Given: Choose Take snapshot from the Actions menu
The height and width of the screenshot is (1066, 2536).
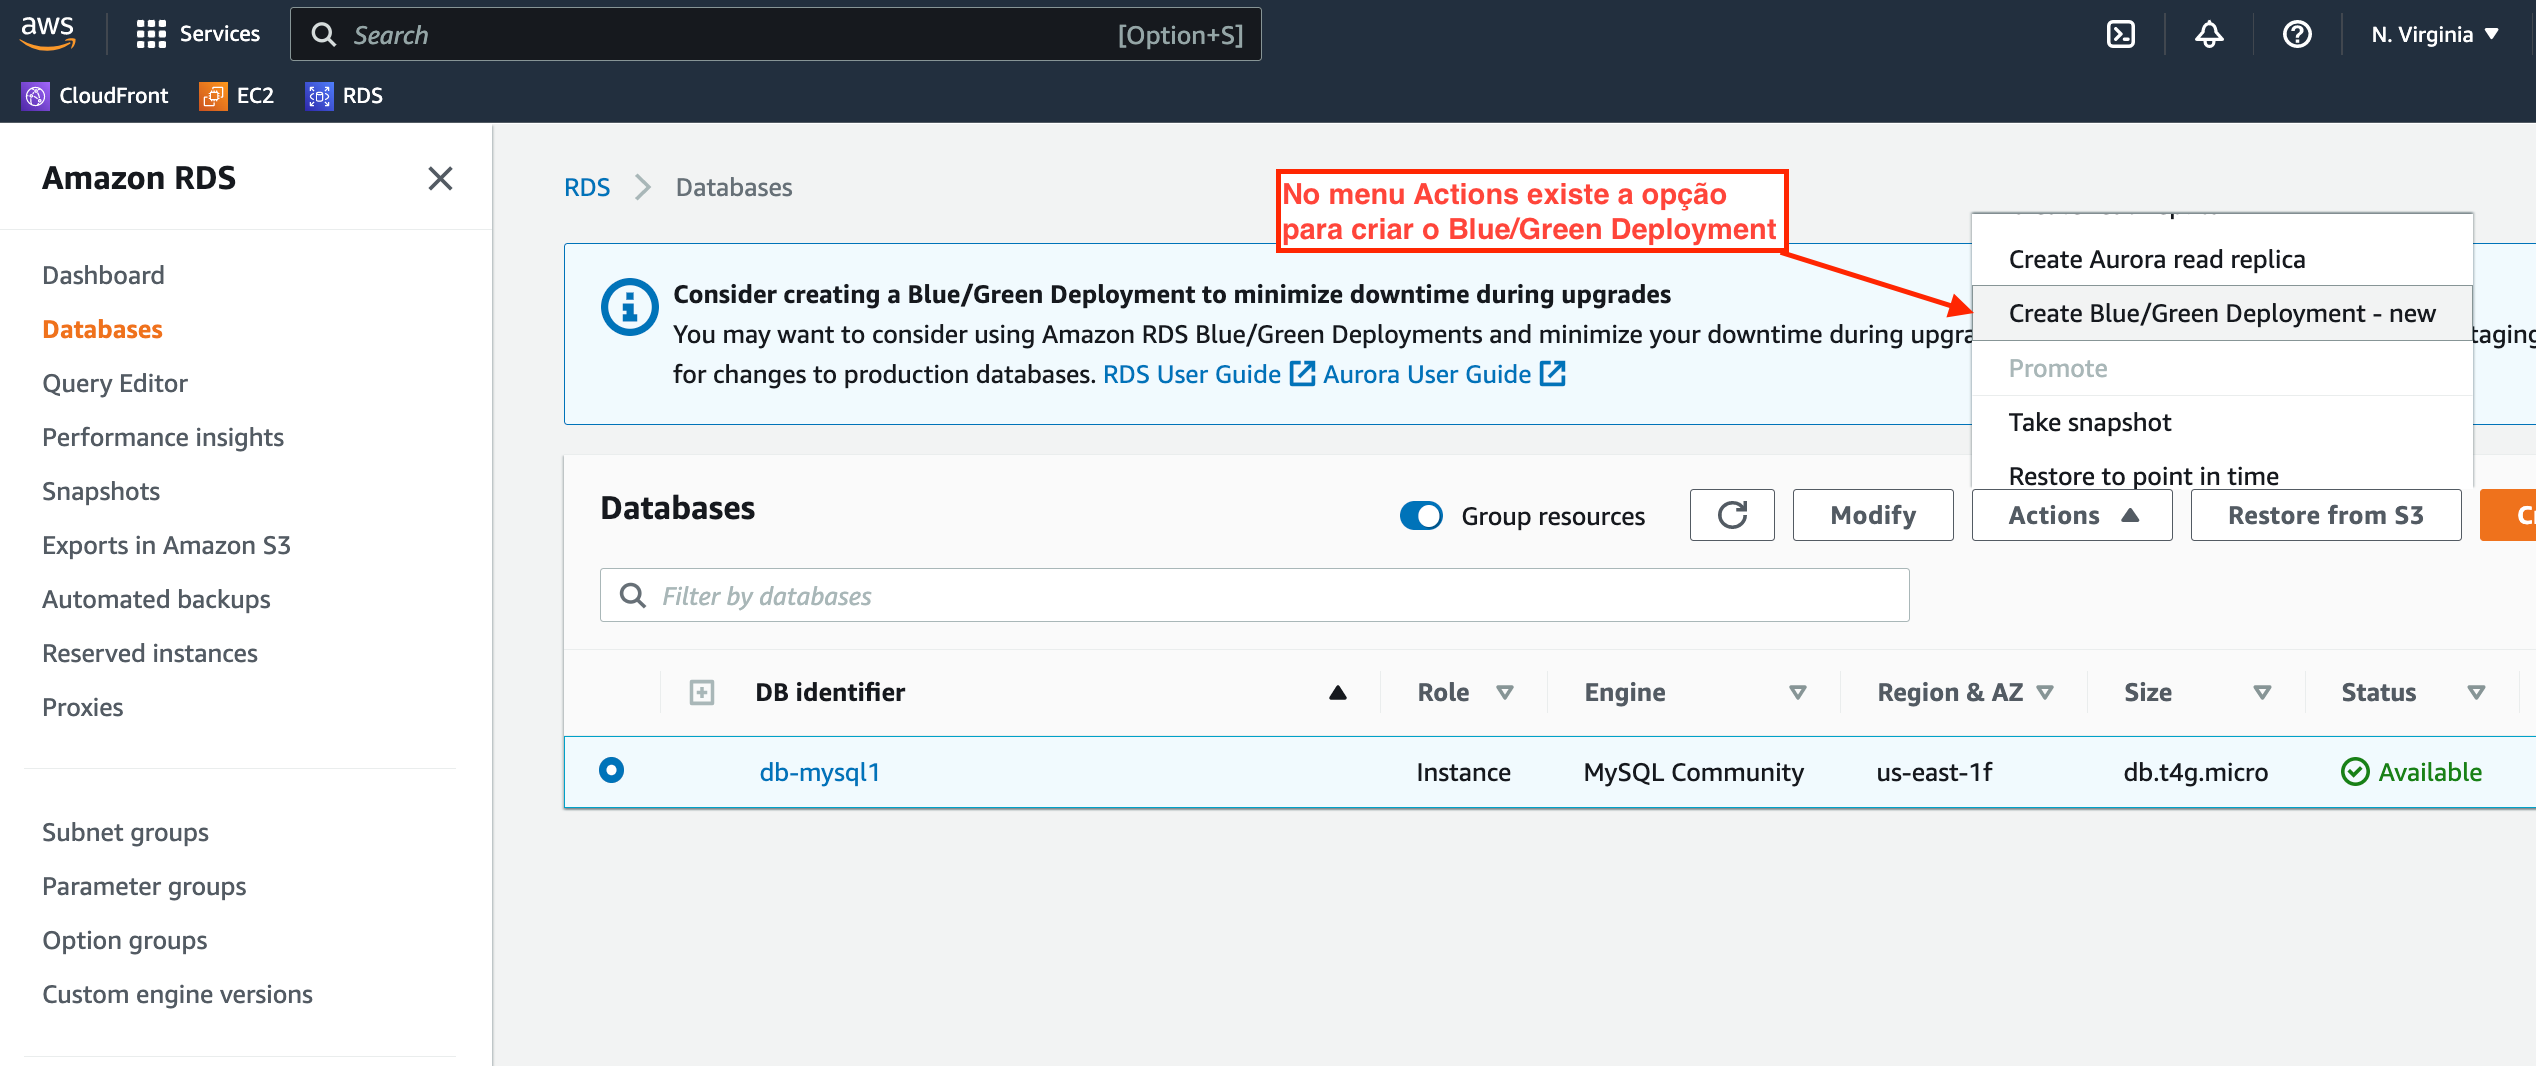Looking at the screenshot, I should pos(2090,421).
